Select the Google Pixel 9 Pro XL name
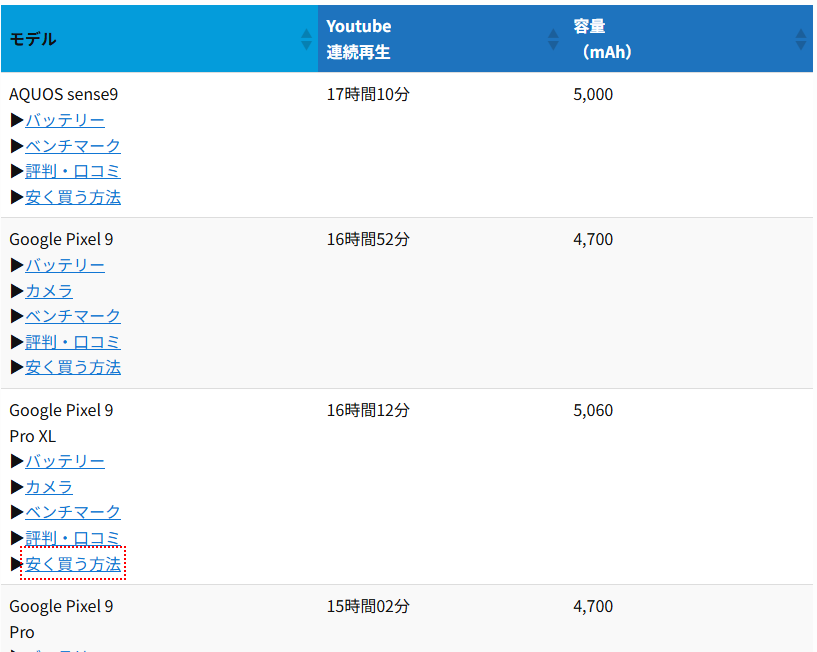Image resolution: width=817 pixels, height=652 pixels. [61, 423]
